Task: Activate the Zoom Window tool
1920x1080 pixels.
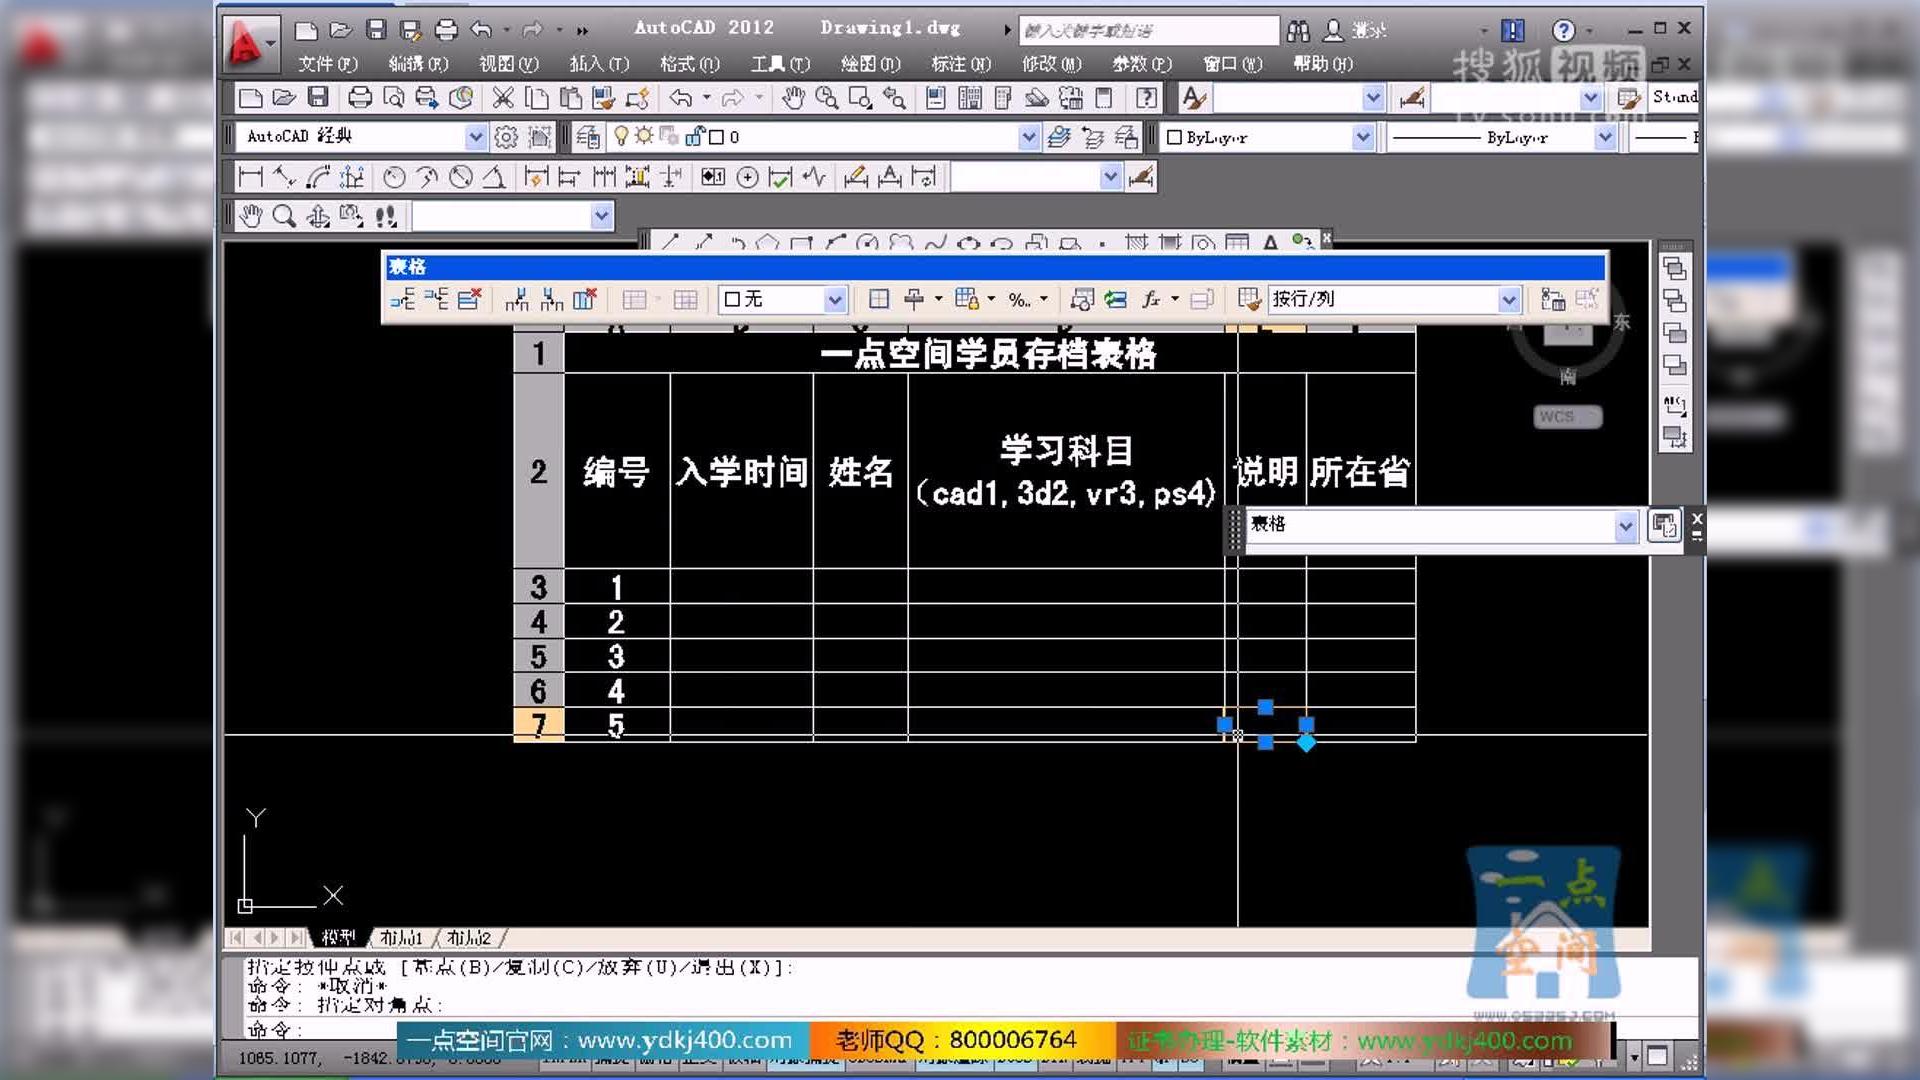Action: (860, 97)
